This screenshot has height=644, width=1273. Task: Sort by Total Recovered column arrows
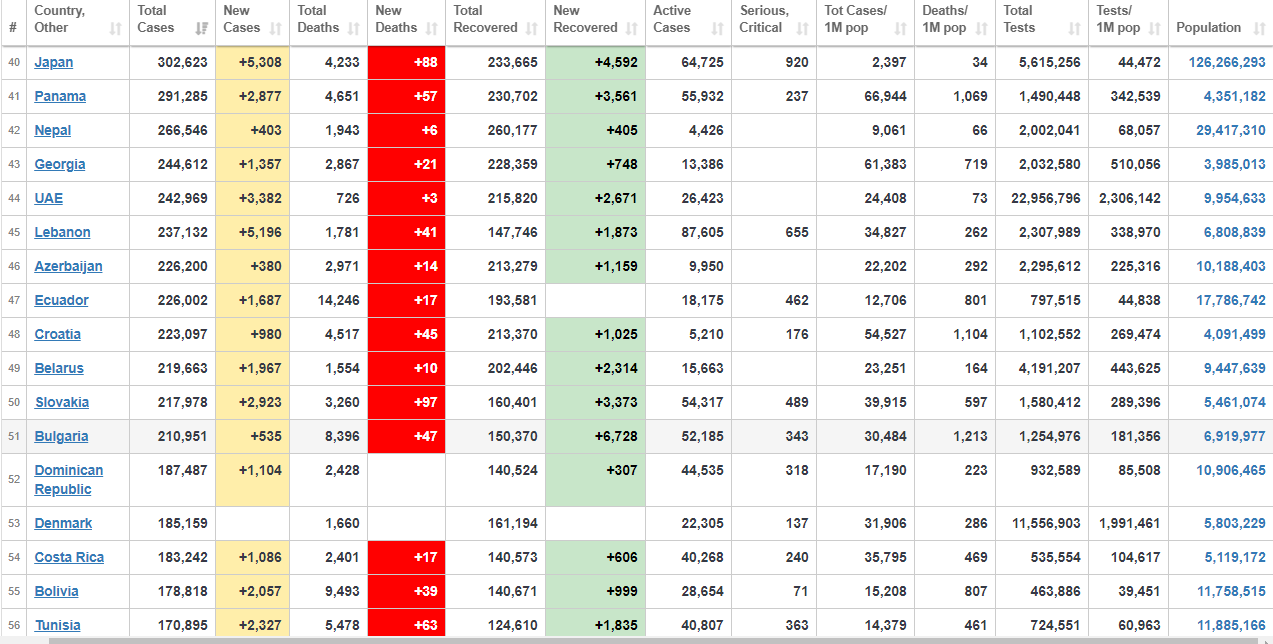(x=533, y=29)
